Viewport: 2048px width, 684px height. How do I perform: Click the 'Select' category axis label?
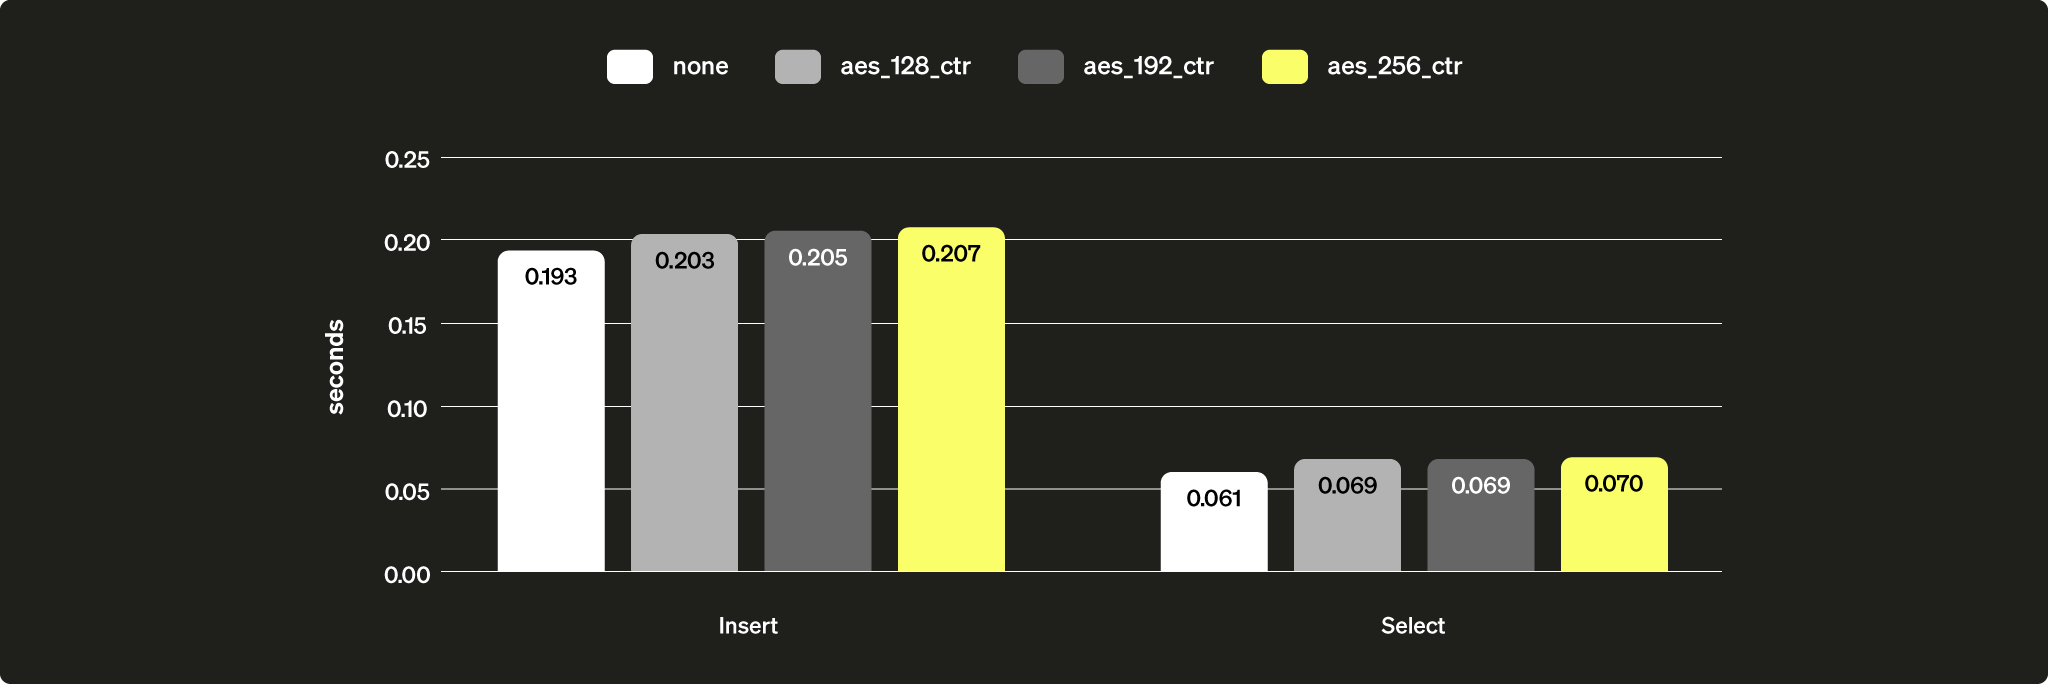click(x=1412, y=626)
